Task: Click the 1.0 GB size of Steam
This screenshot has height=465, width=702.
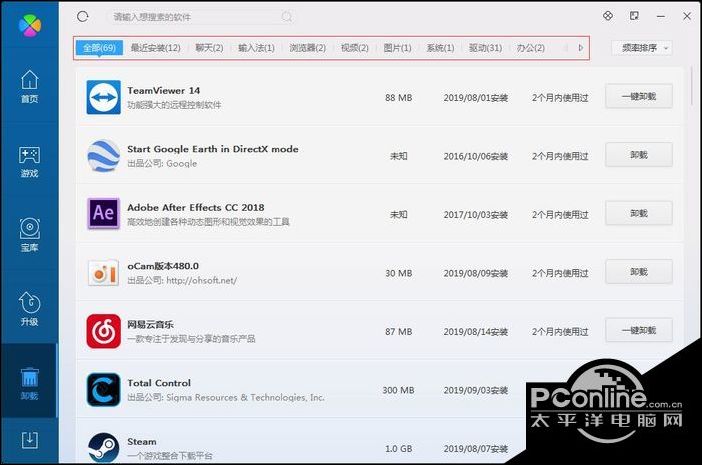Action: point(398,449)
